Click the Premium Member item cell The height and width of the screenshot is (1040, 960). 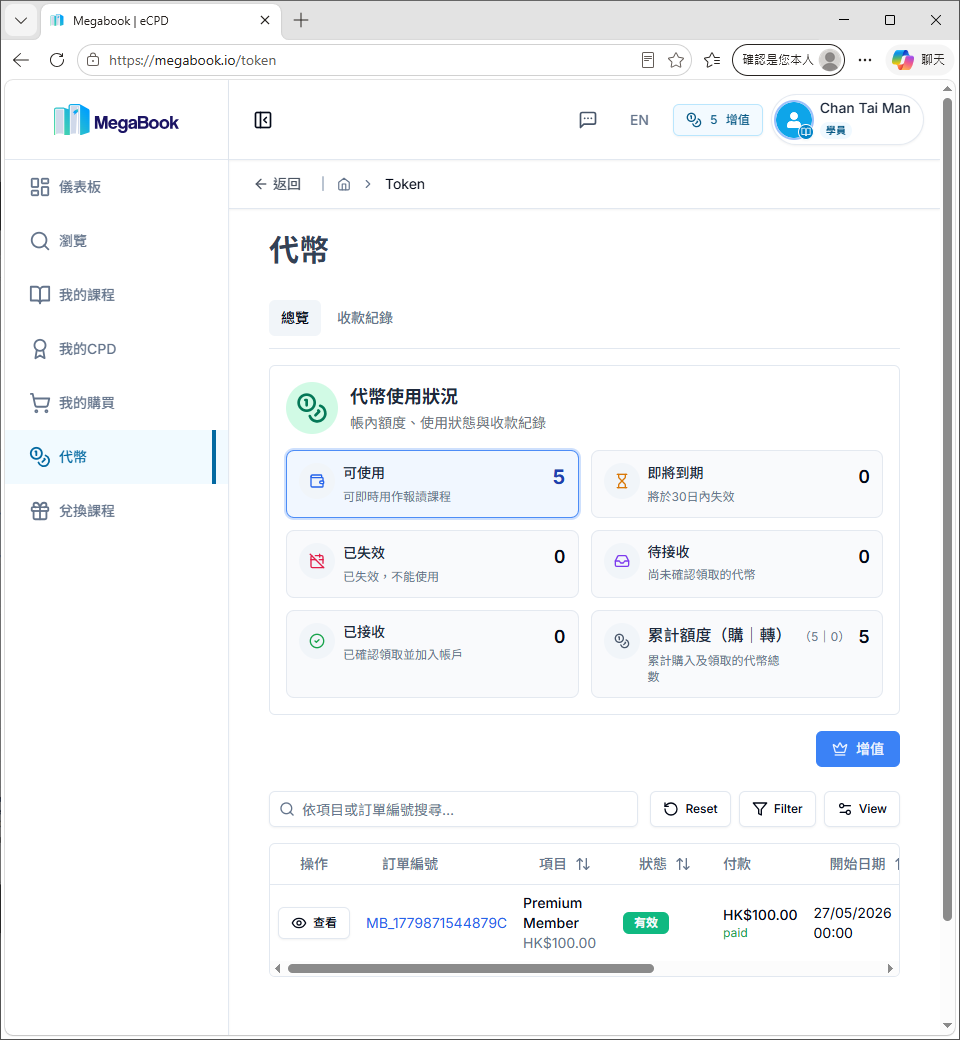point(559,923)
